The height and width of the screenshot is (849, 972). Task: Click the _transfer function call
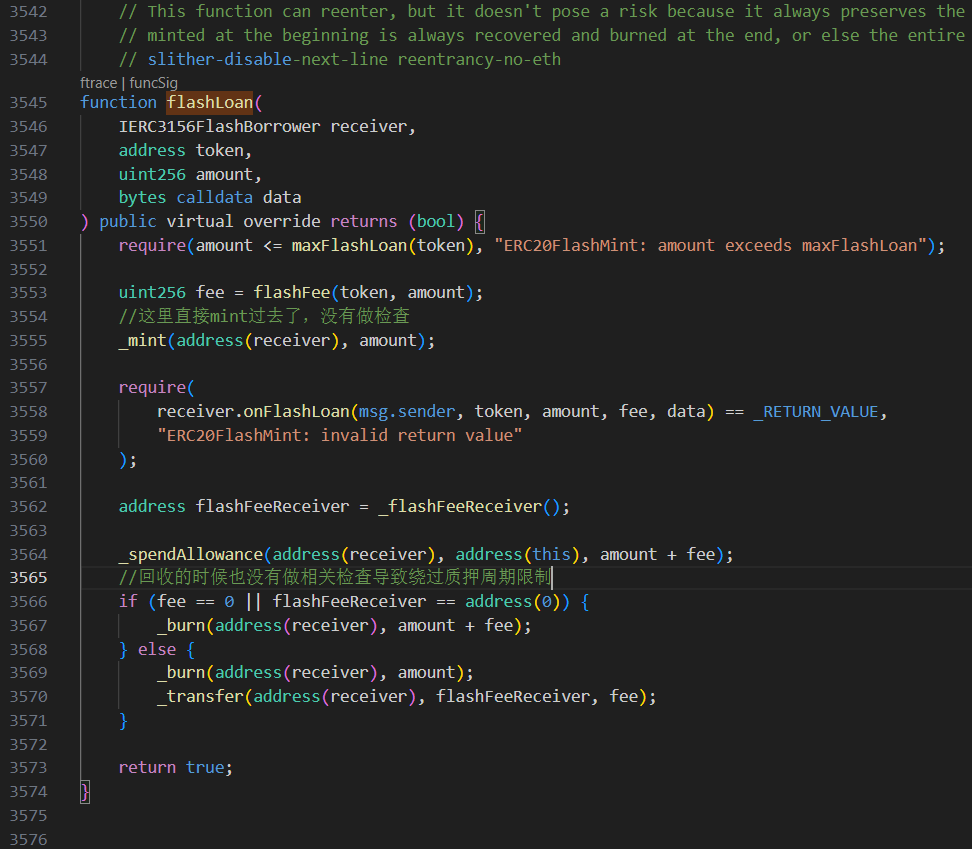coord(200,697)
